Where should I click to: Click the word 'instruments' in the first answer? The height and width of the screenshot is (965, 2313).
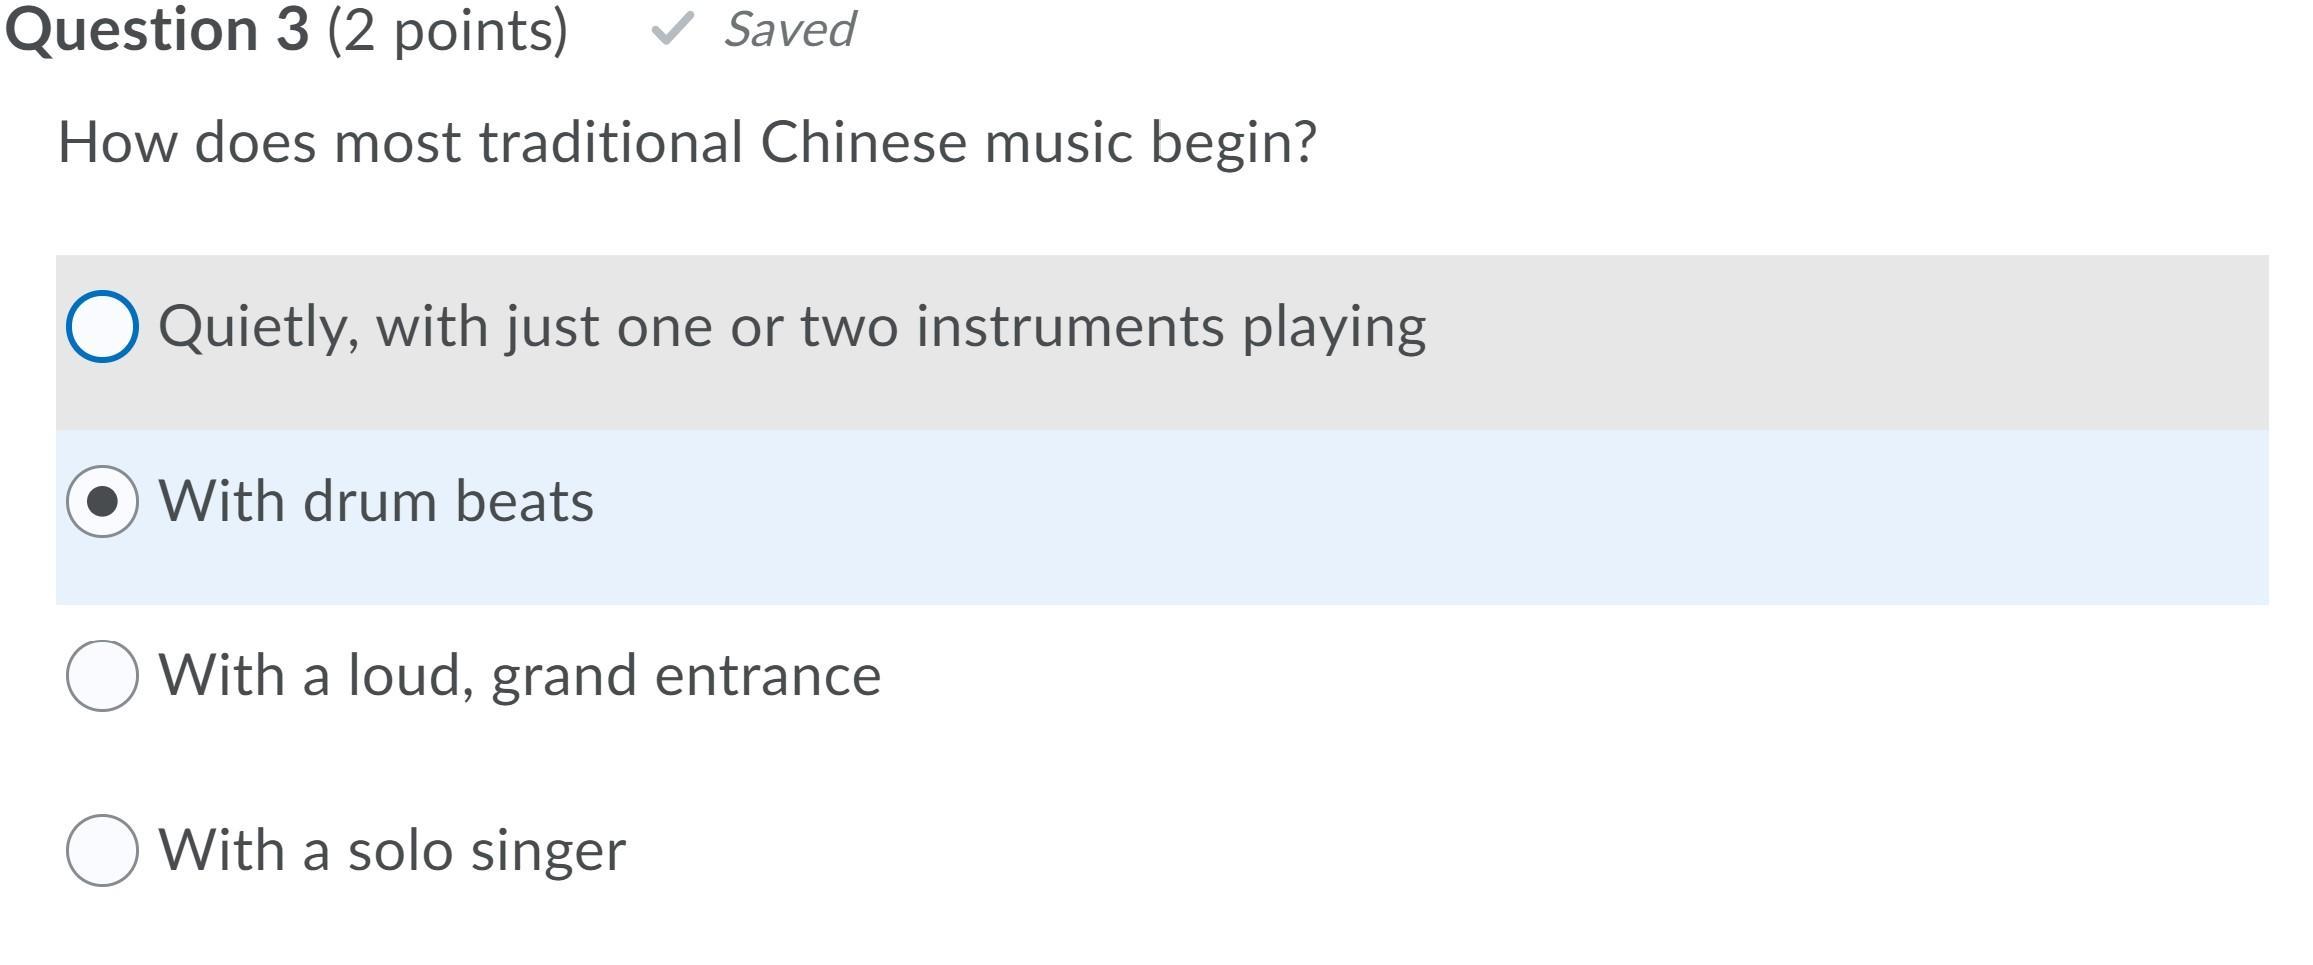pos(1069,327)
